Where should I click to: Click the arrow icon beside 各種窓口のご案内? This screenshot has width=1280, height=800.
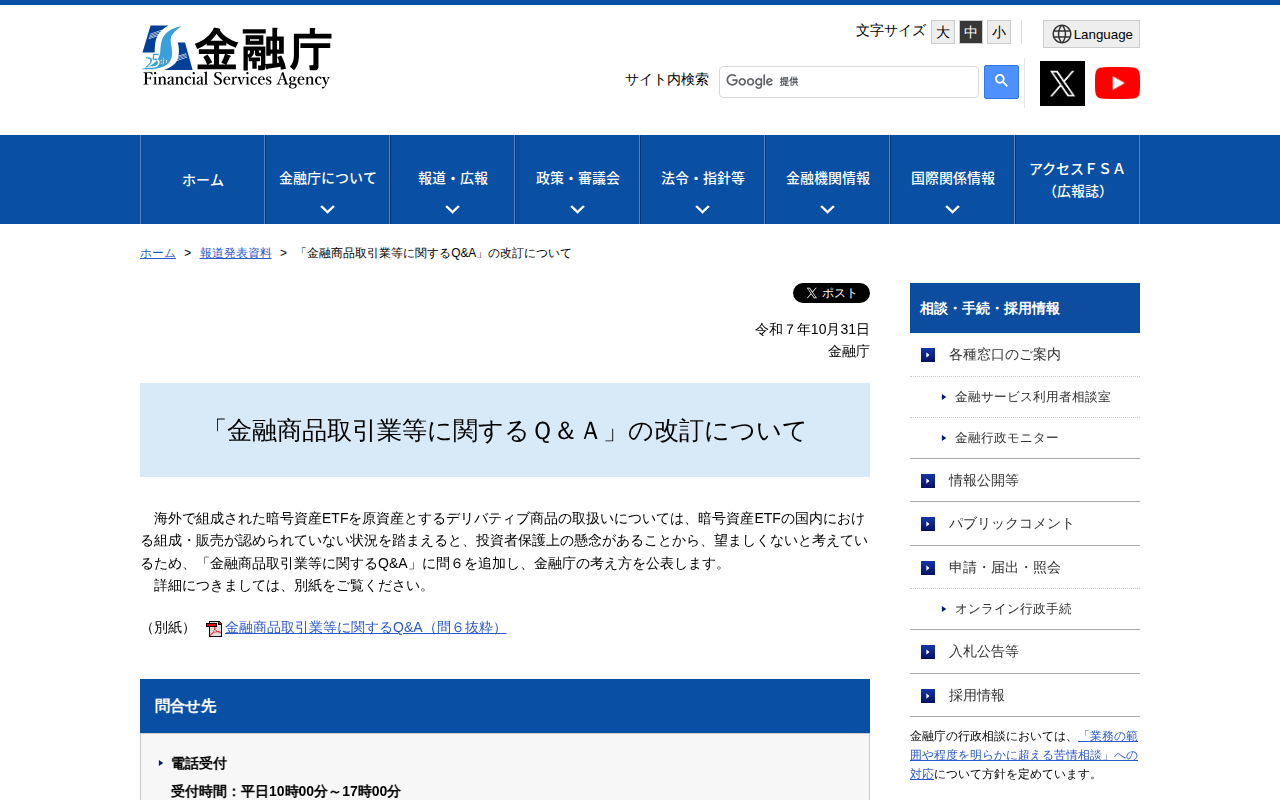[x=928, y=355]
